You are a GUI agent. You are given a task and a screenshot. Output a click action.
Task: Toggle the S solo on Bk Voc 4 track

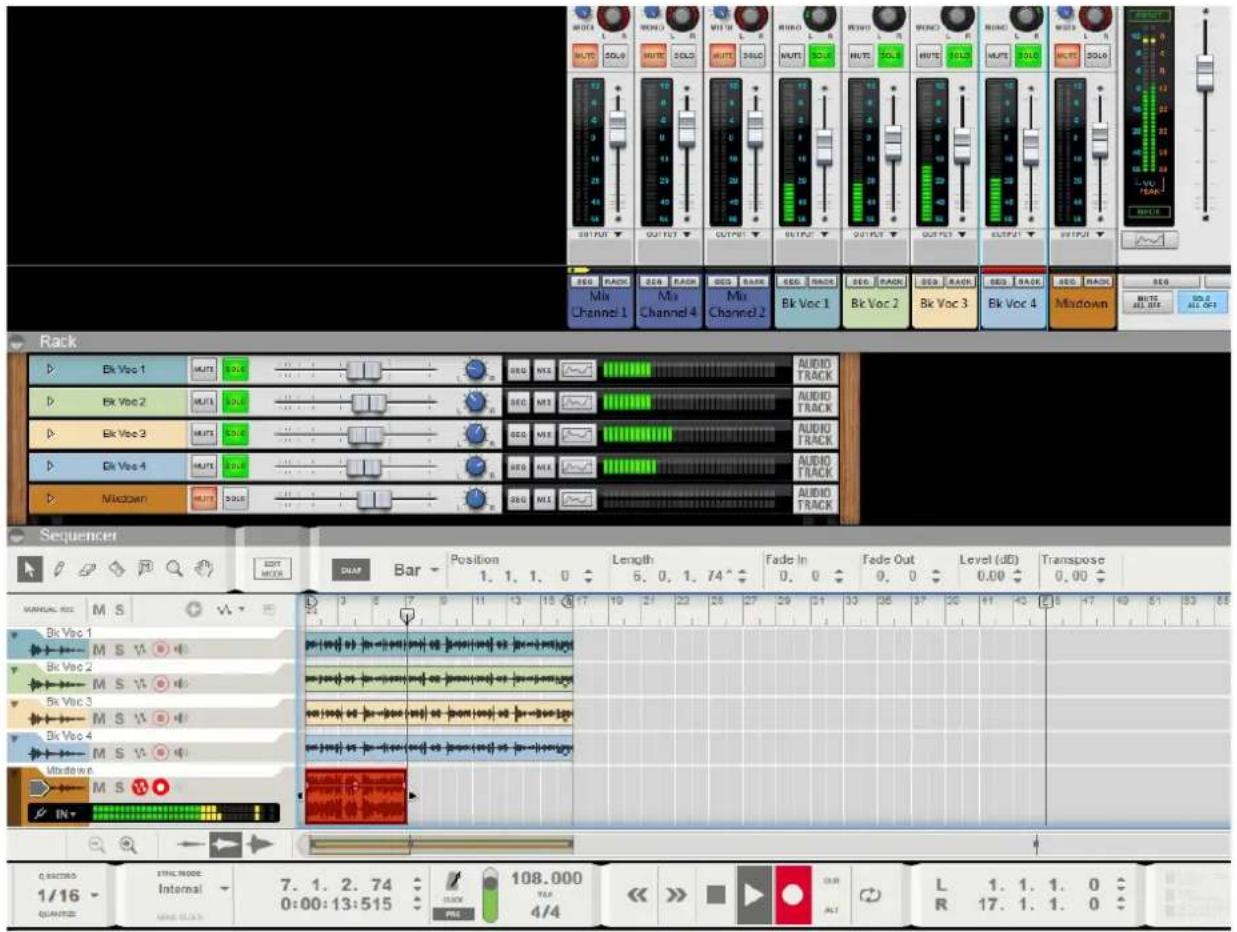[x=118, y=753]
